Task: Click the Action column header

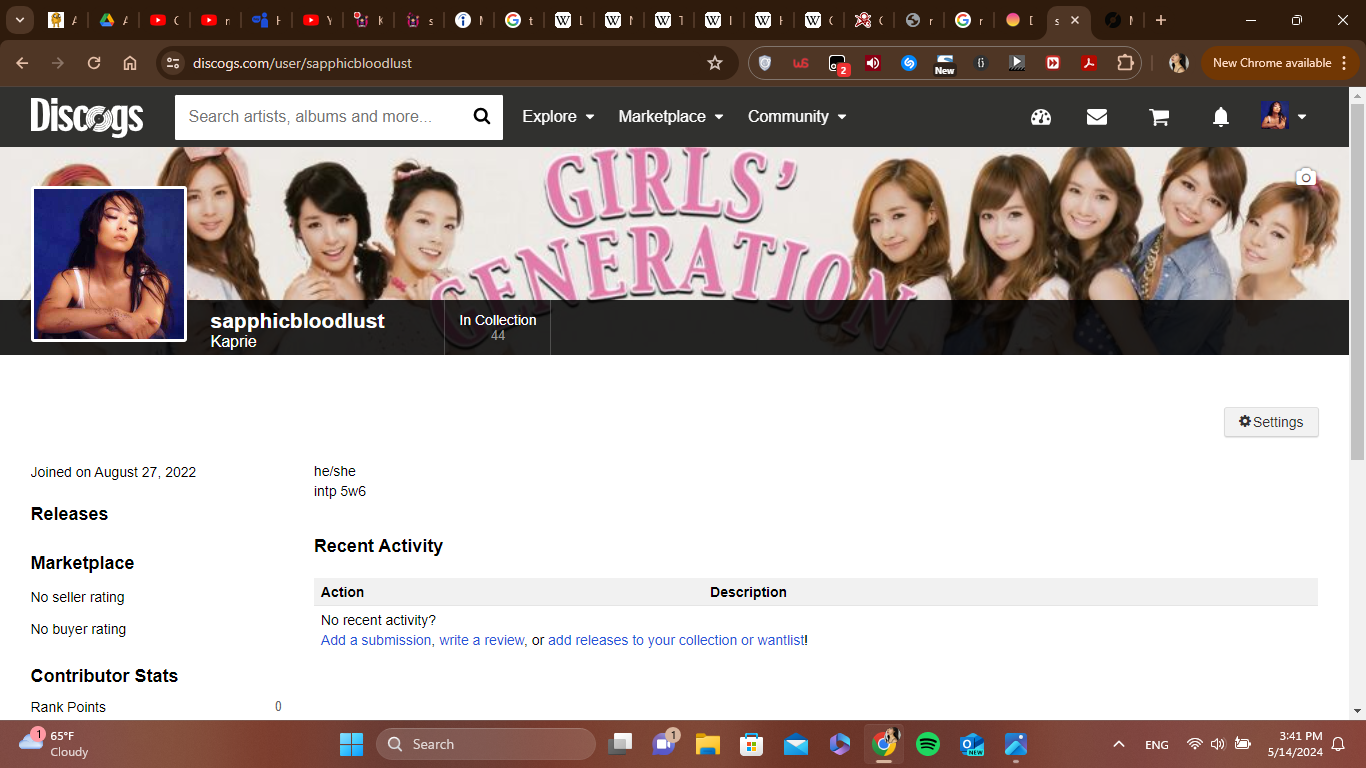Action: [x=342, y=592]
